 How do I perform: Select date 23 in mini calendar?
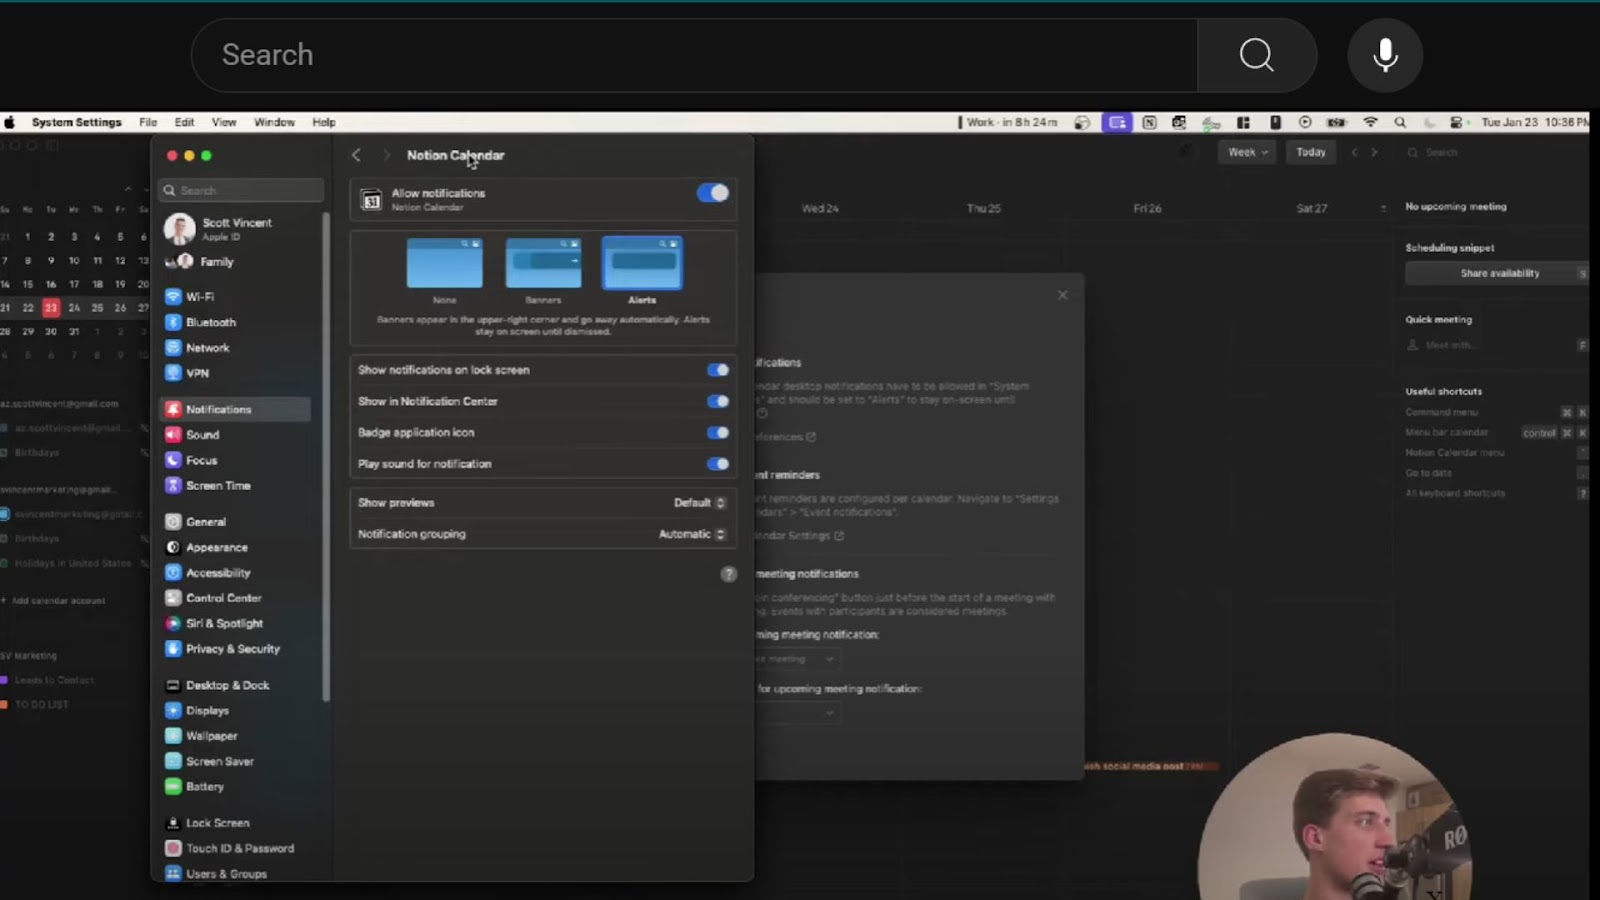point(51,307)
